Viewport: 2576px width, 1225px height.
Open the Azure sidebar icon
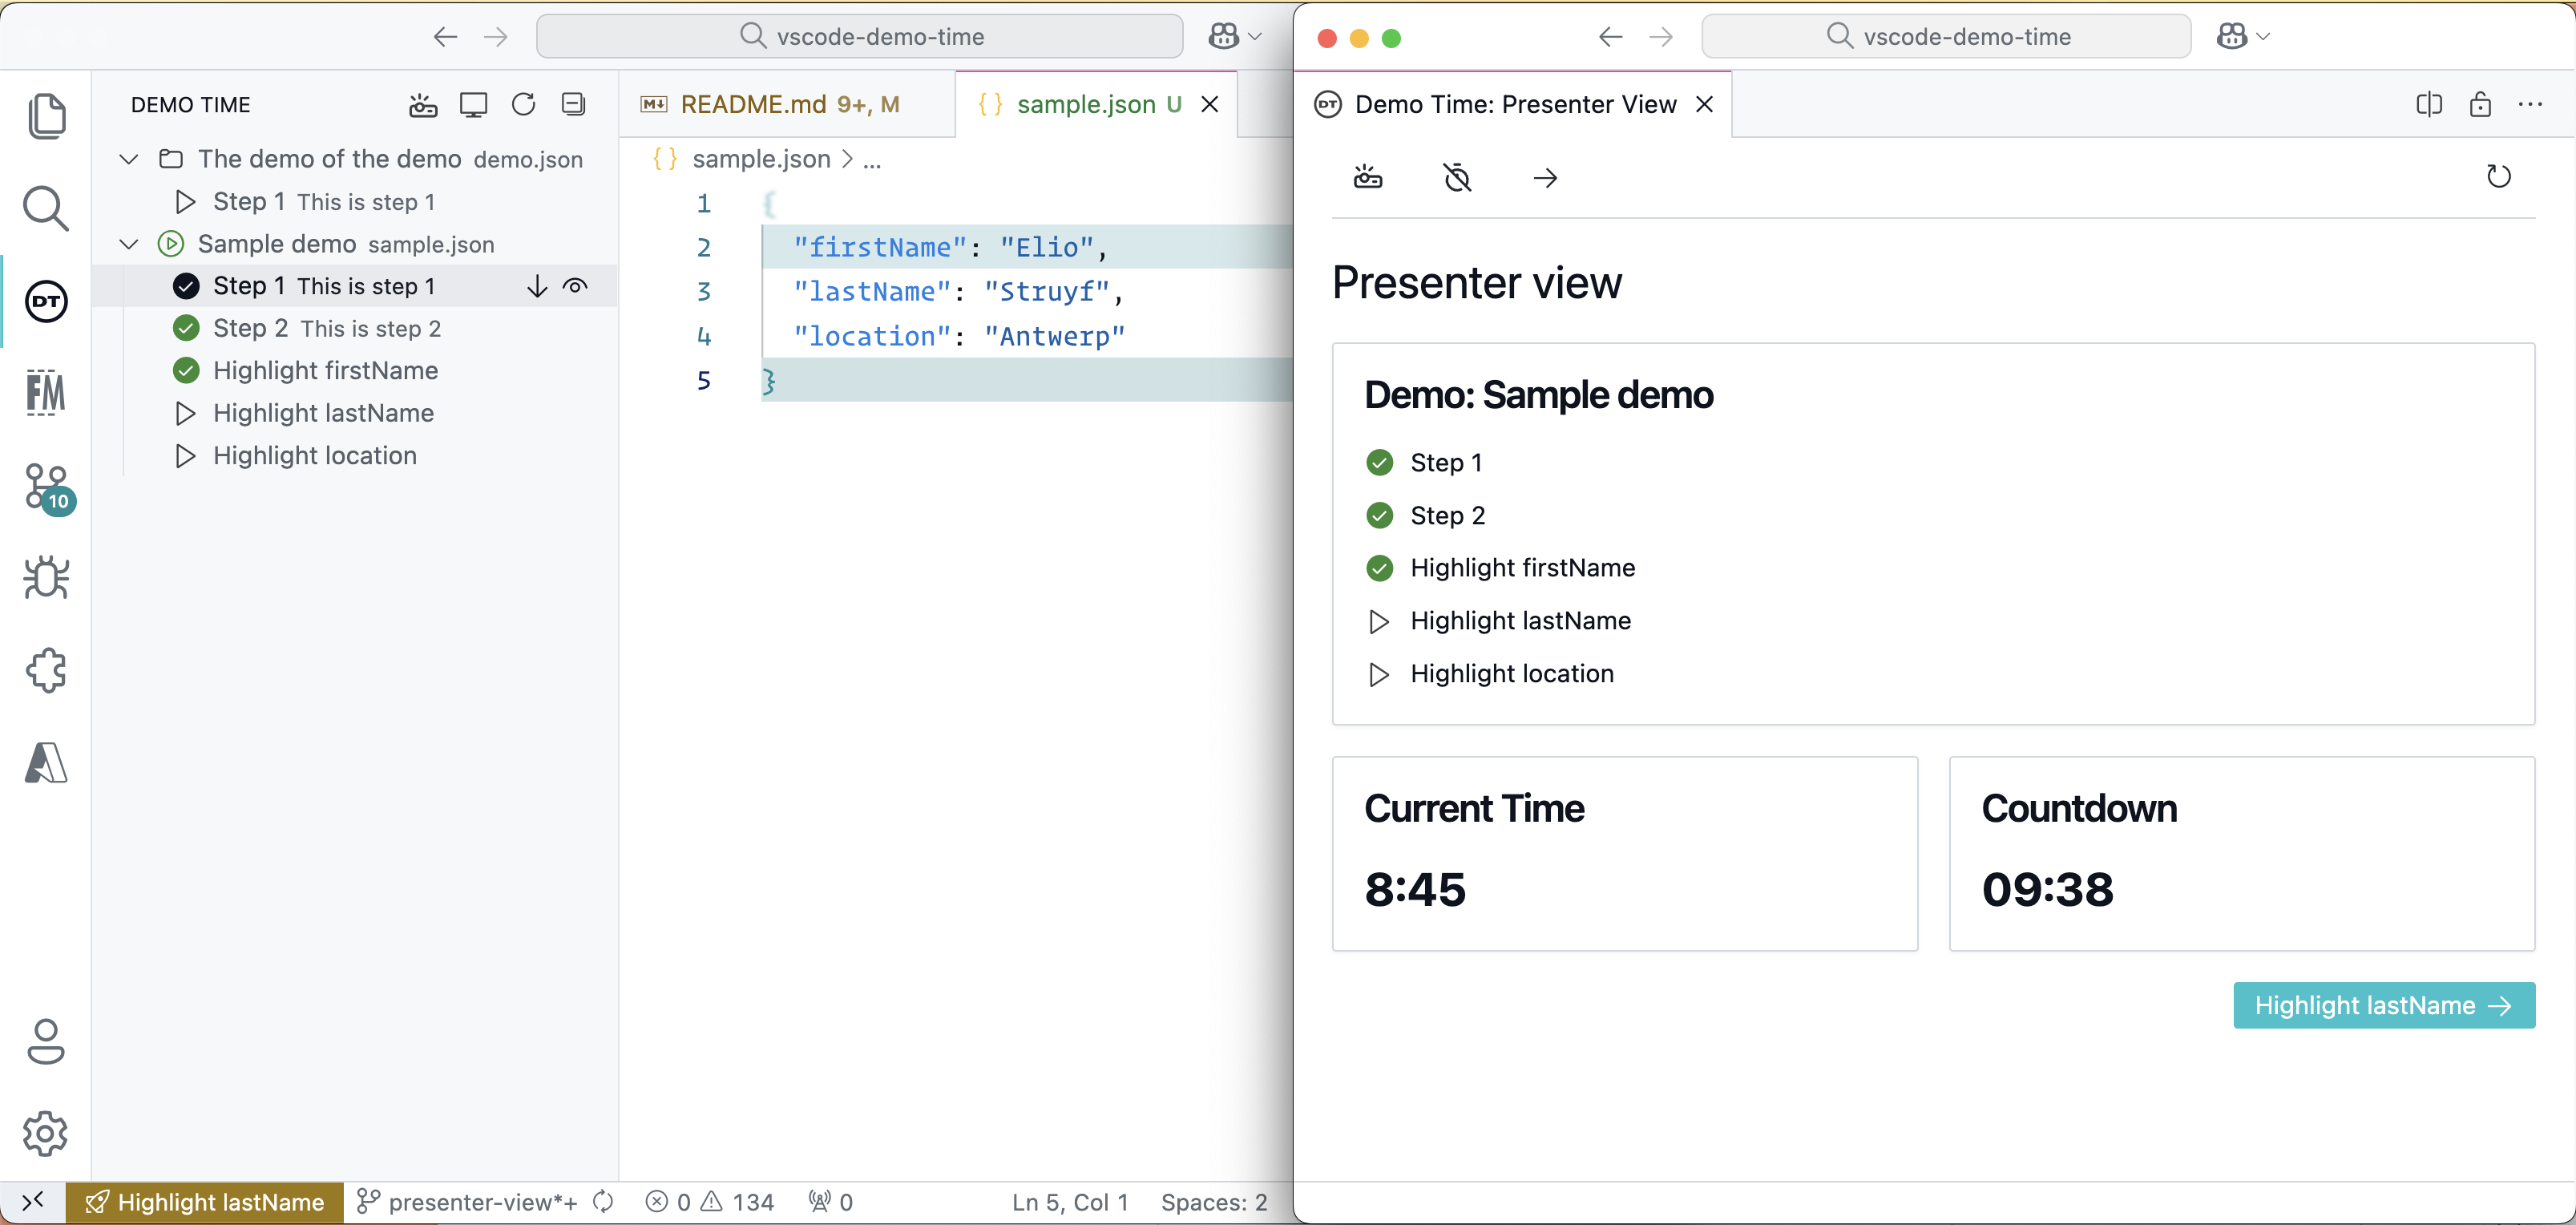[46, 764]
